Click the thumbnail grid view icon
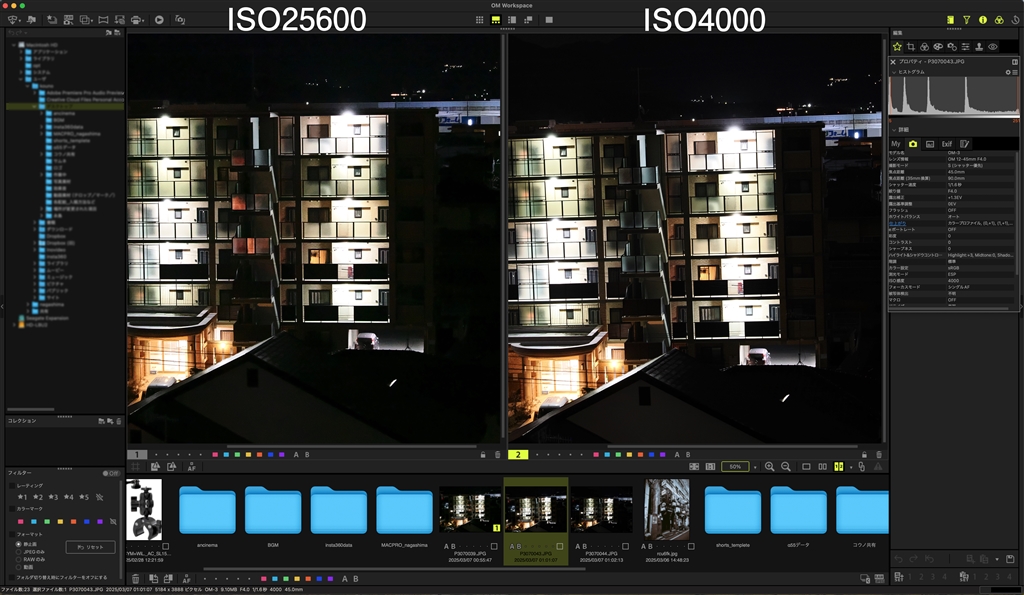Screen dimensions: 1024x595 pyautogui.click(x=479, y=20)
